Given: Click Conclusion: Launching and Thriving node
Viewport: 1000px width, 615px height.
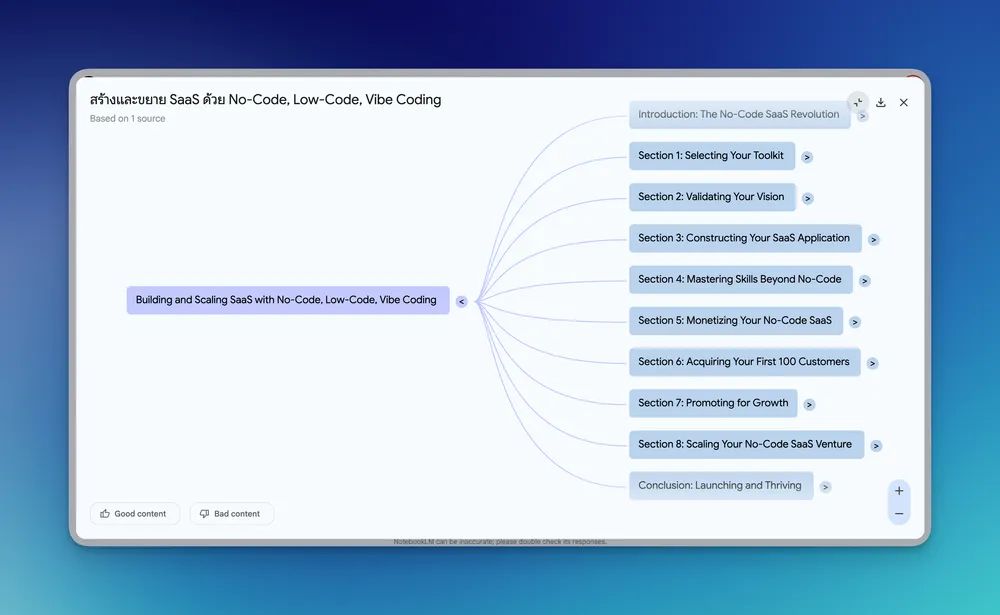Looking at the screenshot, I should click(720, 486).
